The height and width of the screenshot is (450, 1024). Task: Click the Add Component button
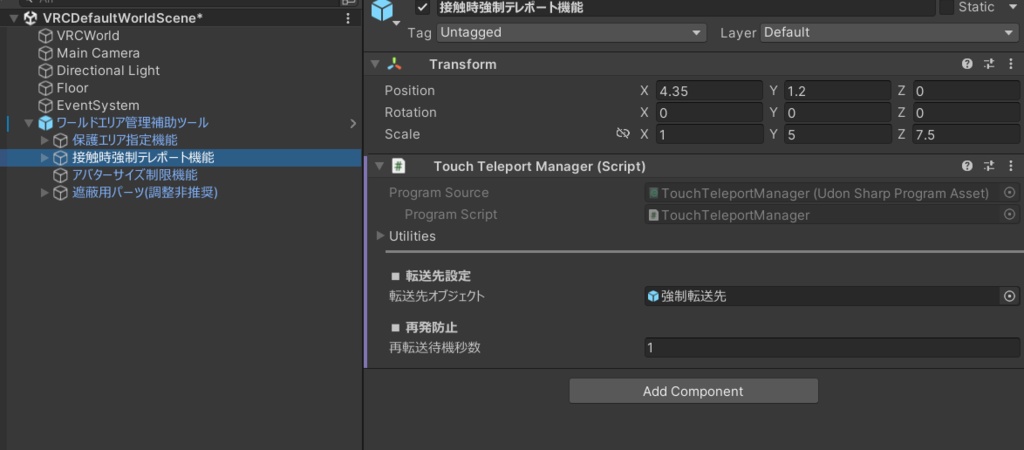tap(694, 391)
